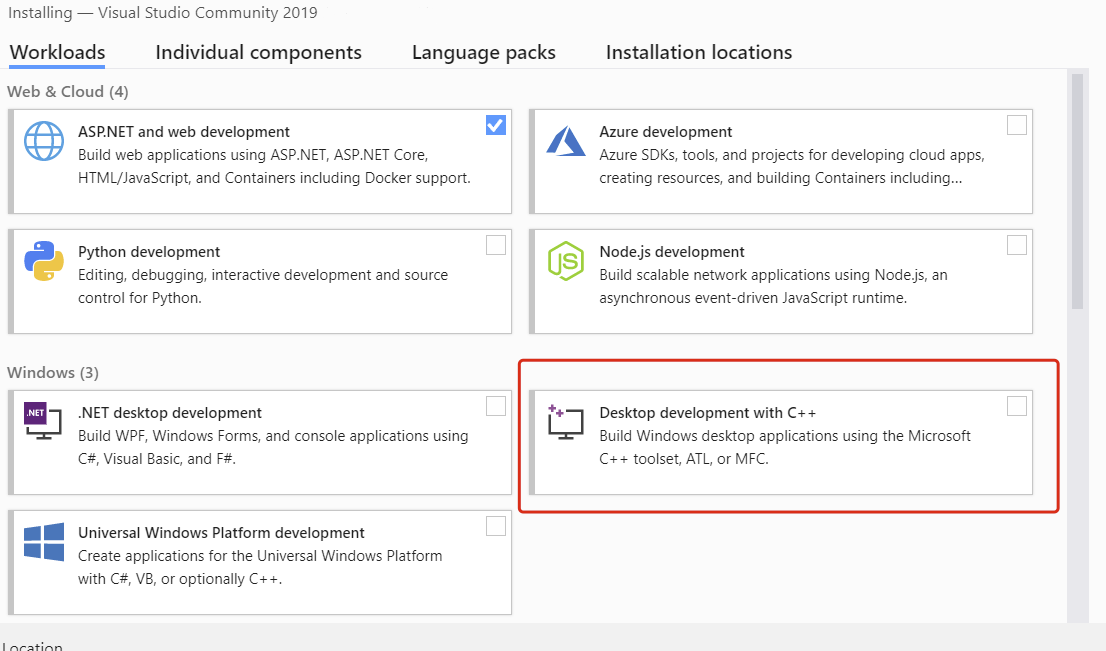Click the Python description about editing and debugging
Screen dimensions: 1106x651
262,286
